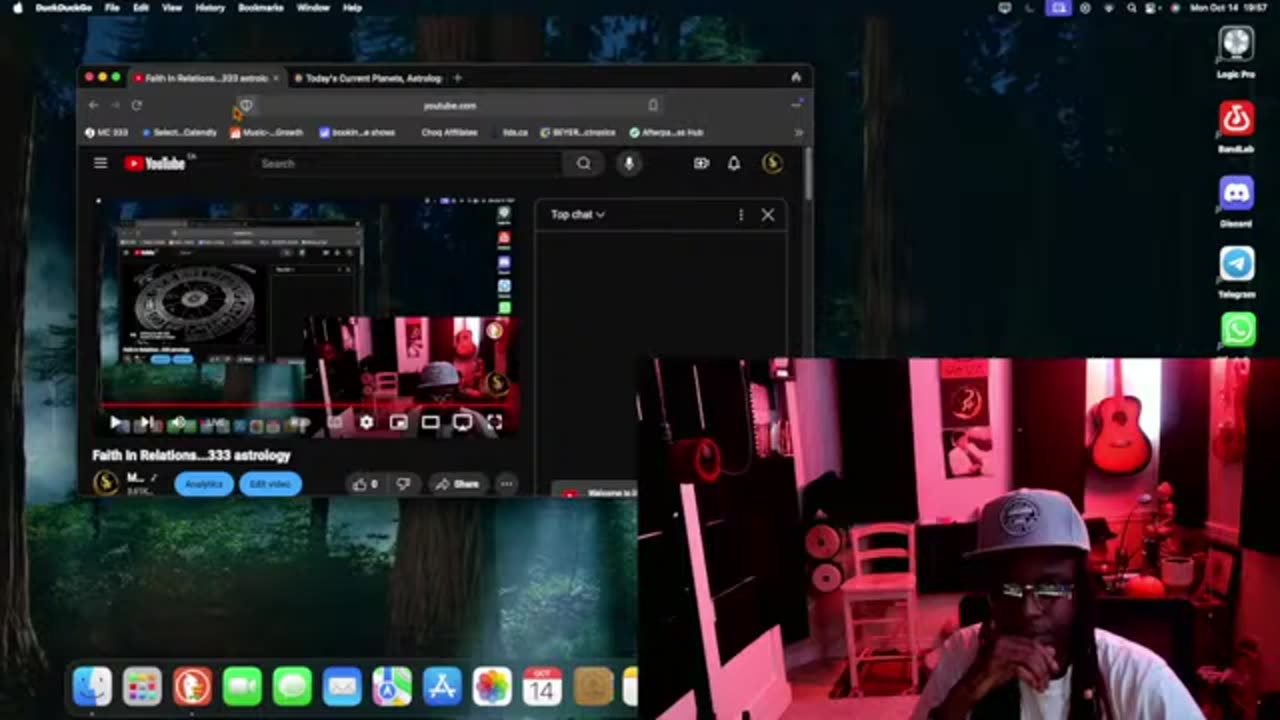
Task: Click the red video progress bar
Action: [308, 407]
